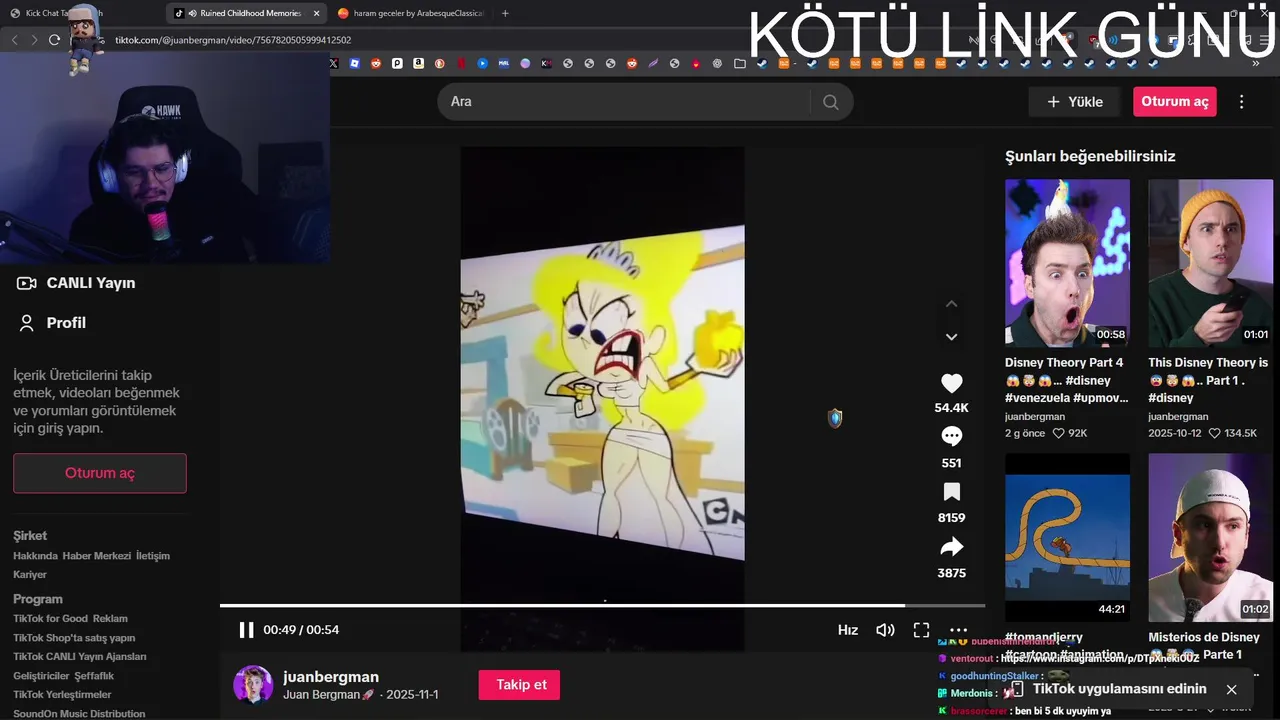Viewport: 1280px width, 720px height.
Task: Open Kariyer link
Action: (x=30, y=575)
